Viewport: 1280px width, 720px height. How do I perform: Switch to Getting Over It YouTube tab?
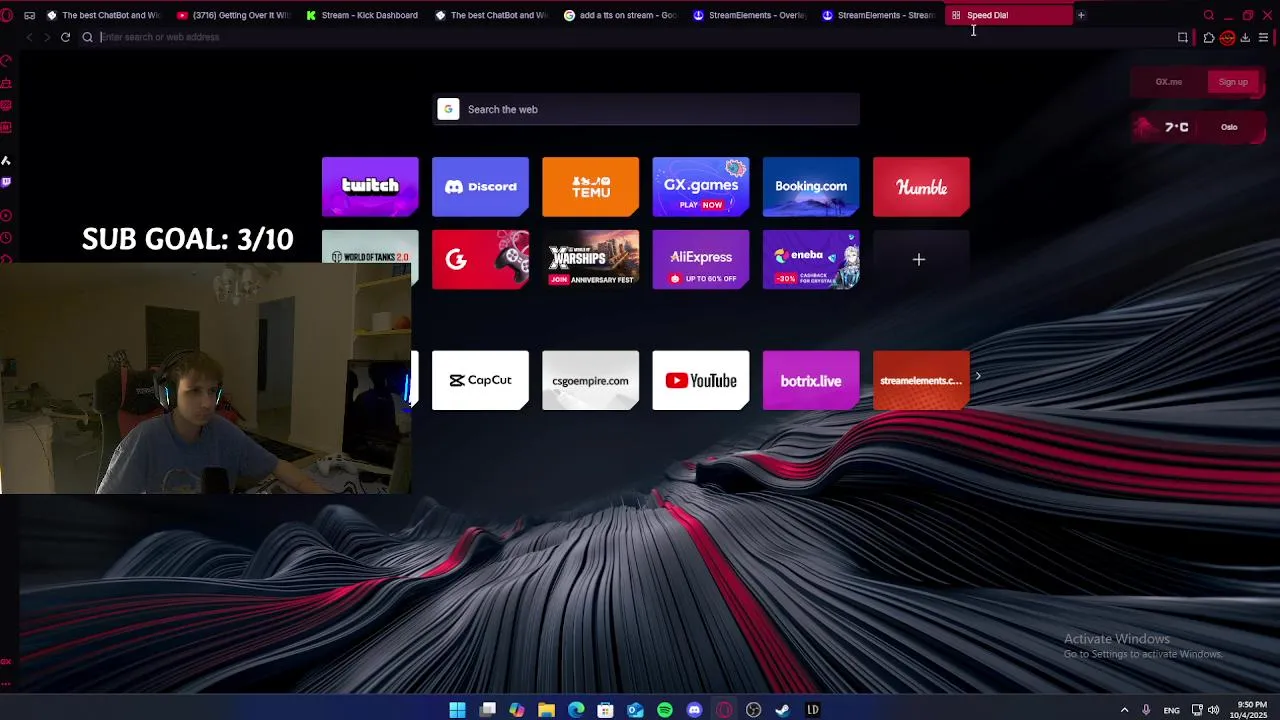point(233,15)
